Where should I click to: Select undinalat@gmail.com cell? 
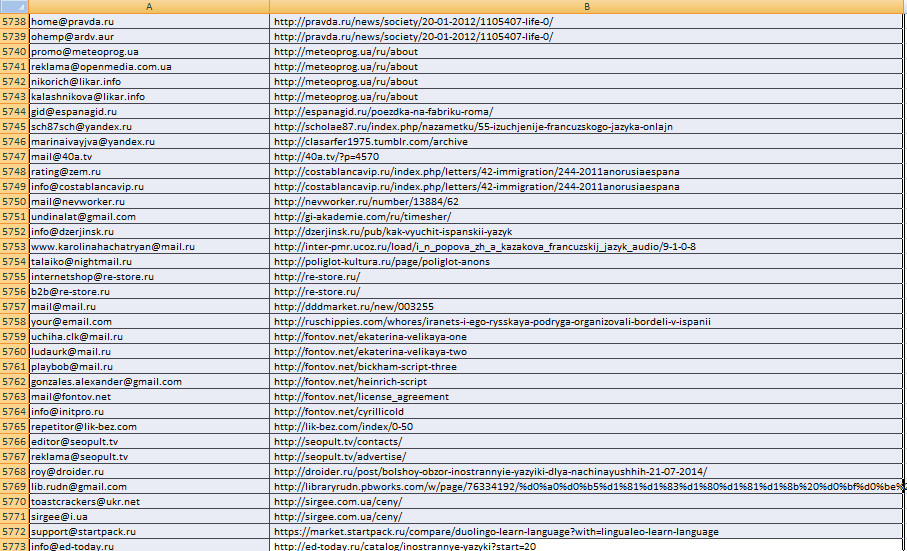click(149, 217)
